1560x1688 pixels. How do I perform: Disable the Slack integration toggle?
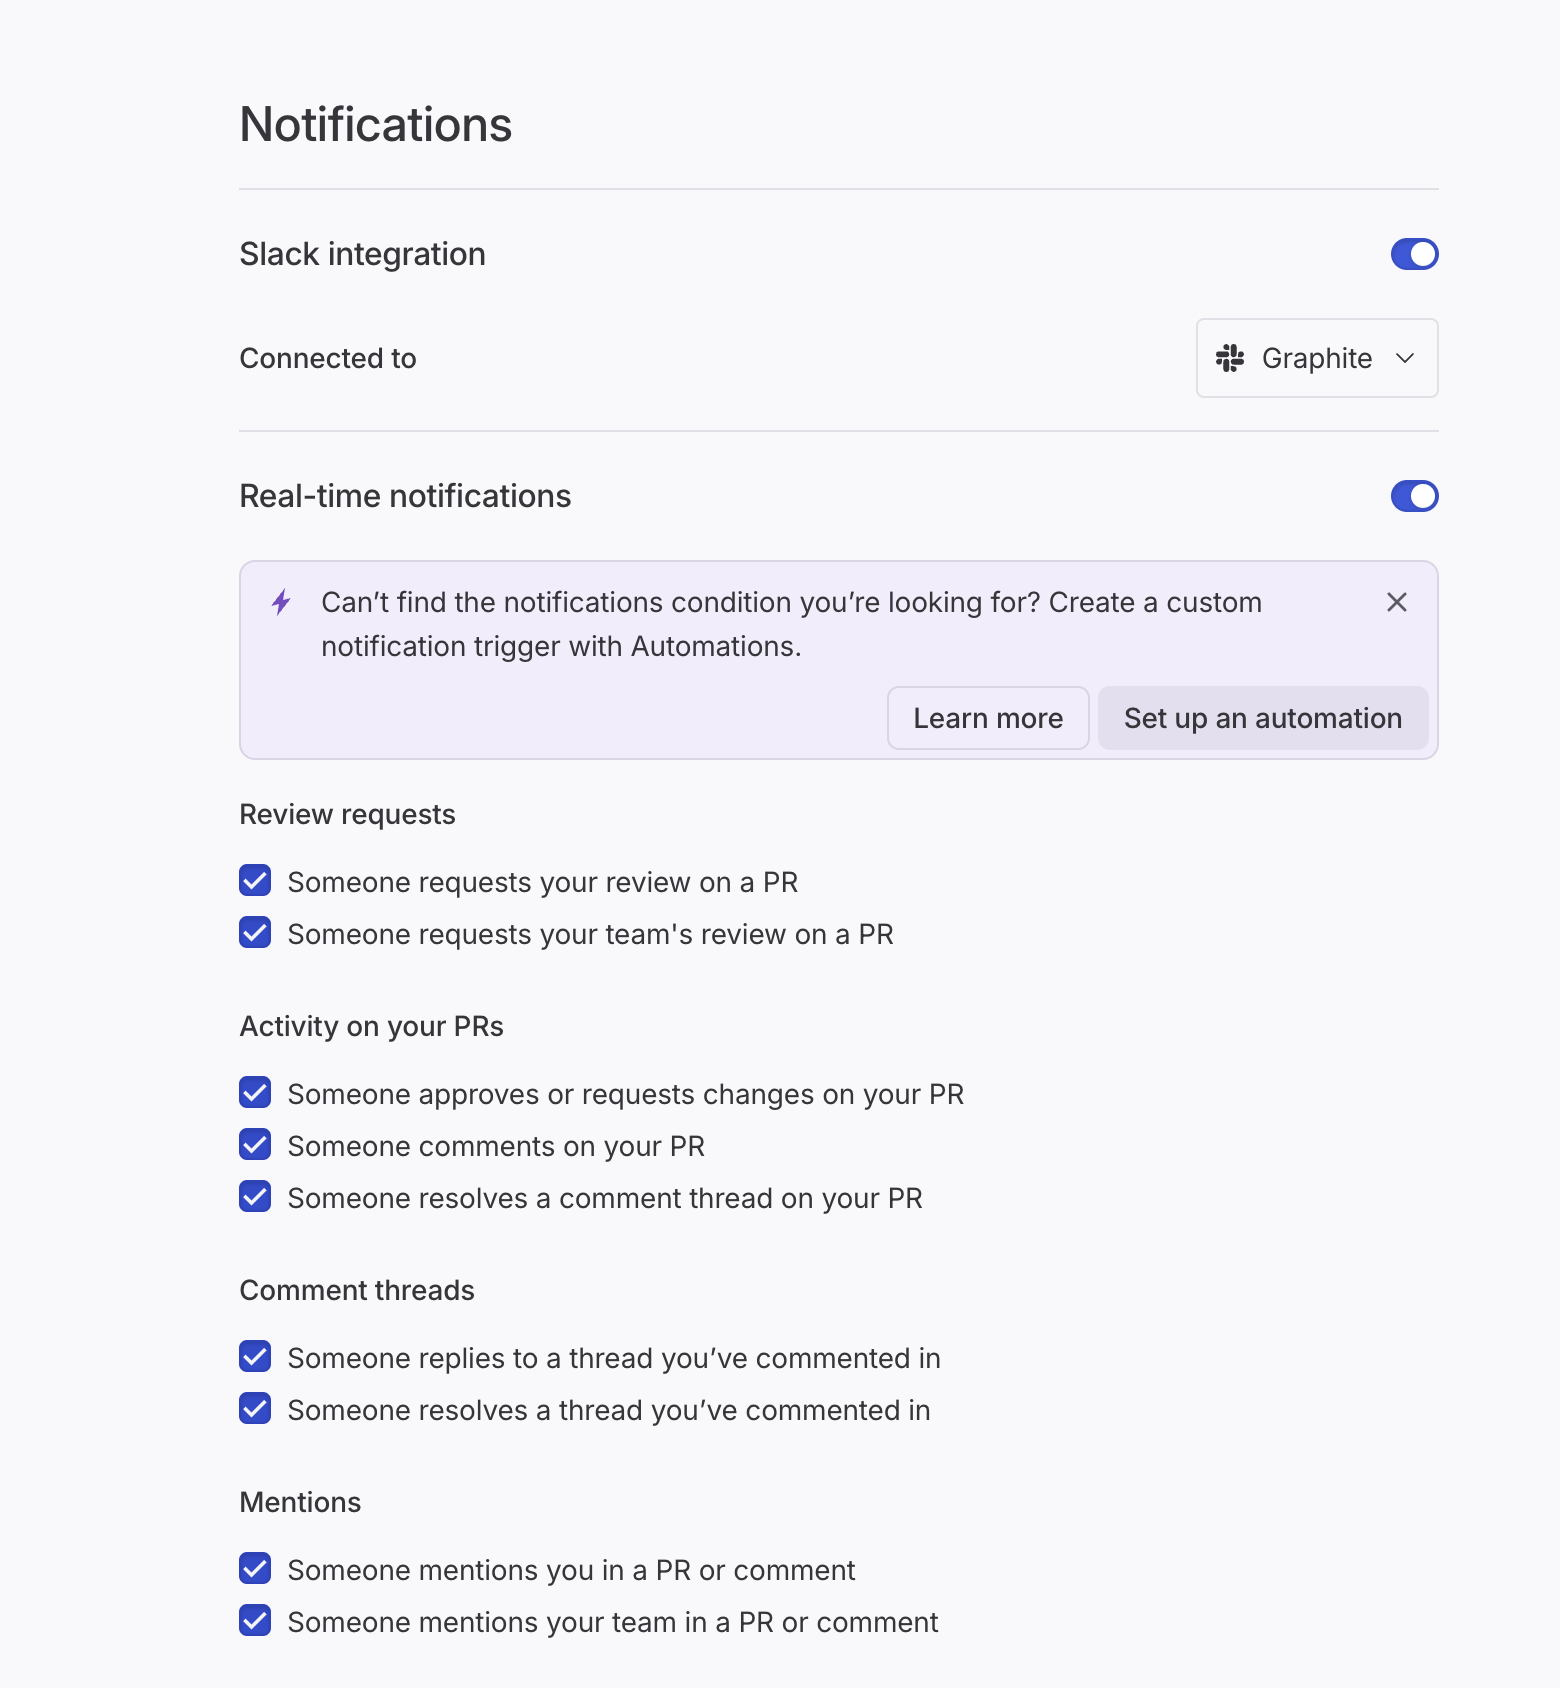pos(1413,254)
